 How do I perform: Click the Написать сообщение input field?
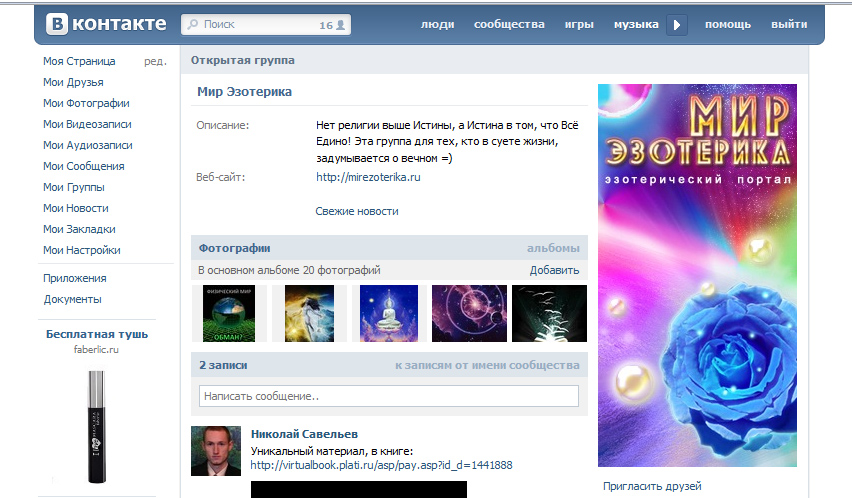coord(389,396)
